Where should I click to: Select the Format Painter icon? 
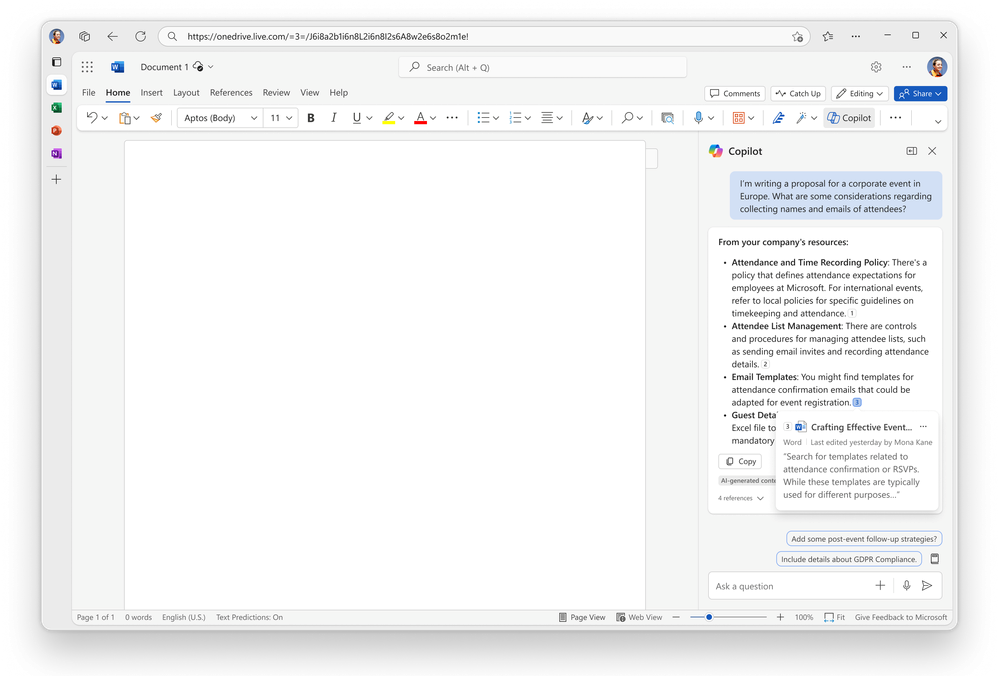pos(156,118)
